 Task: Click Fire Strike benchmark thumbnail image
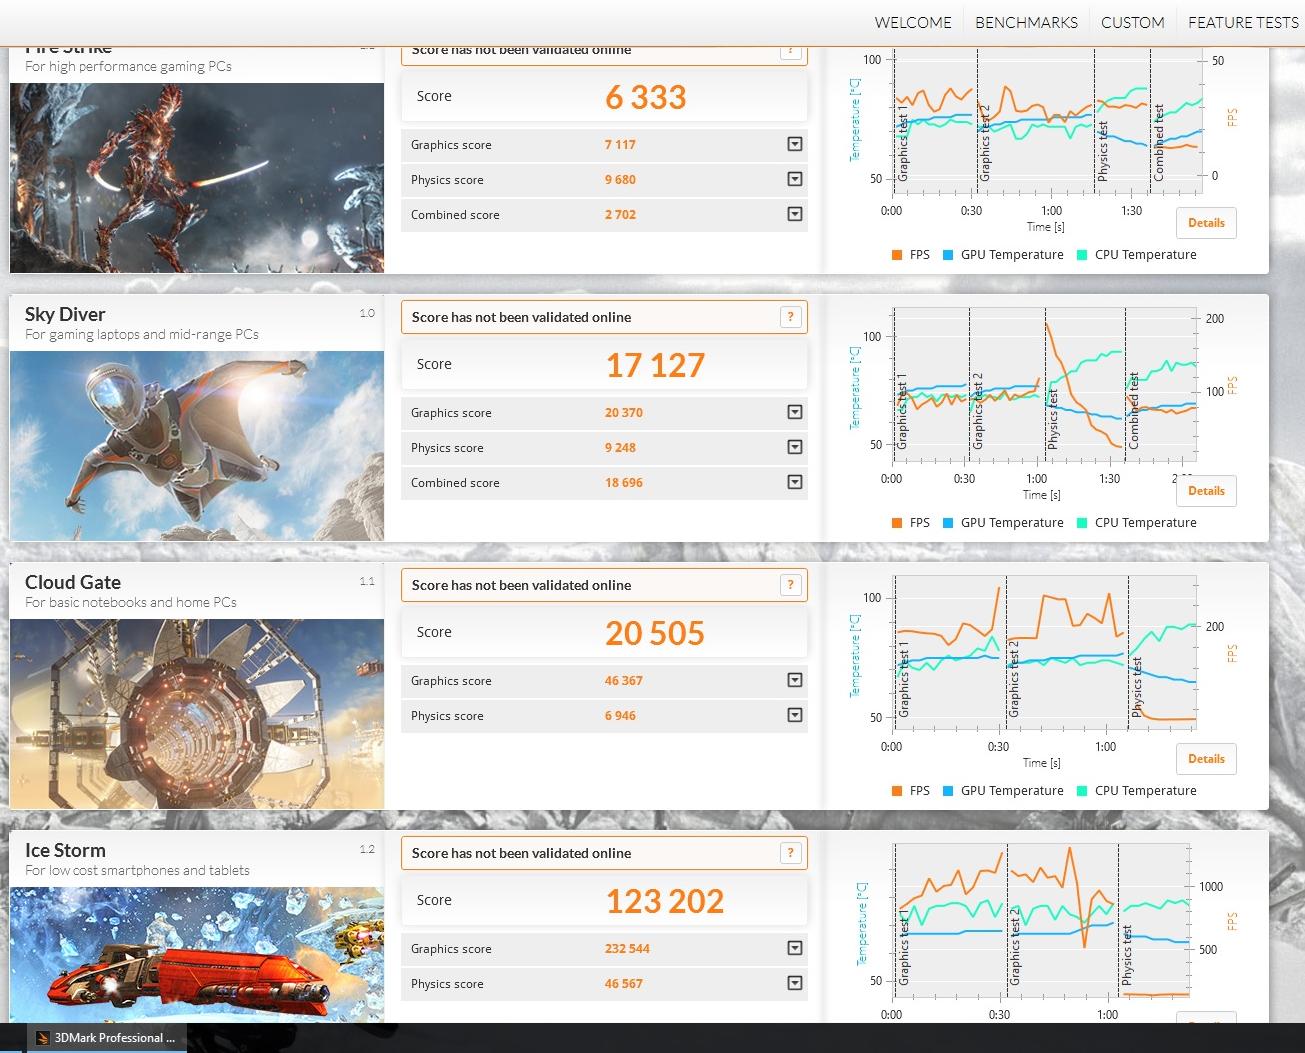[x=197, y=177]
